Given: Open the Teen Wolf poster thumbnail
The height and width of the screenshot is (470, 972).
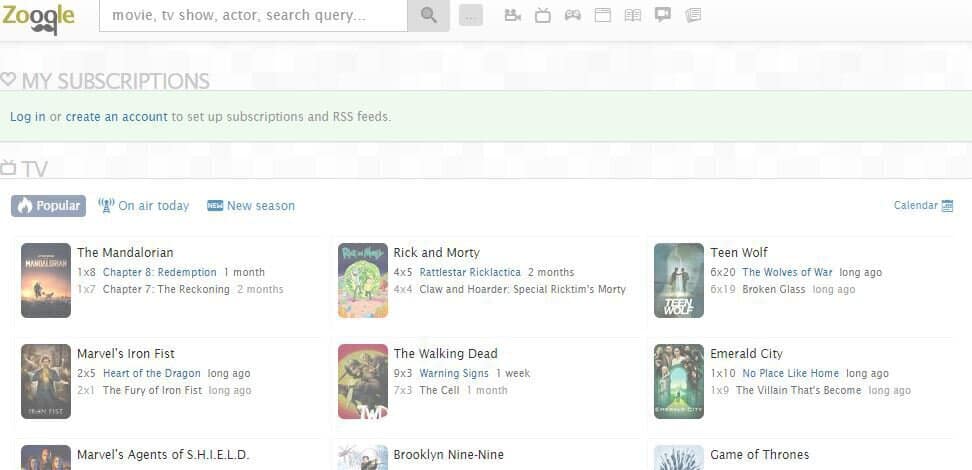Looking at the screenshot, I should (x=679, y=280).
